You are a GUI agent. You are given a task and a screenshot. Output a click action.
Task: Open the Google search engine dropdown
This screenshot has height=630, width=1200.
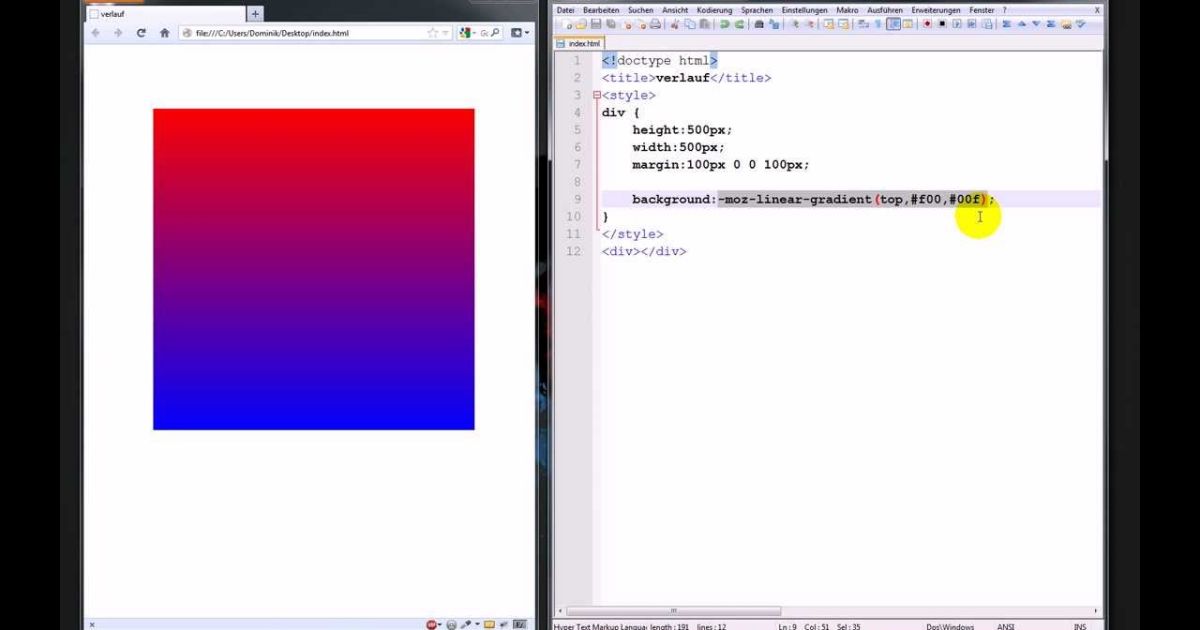pyautogui.click(x=470, y=31)
